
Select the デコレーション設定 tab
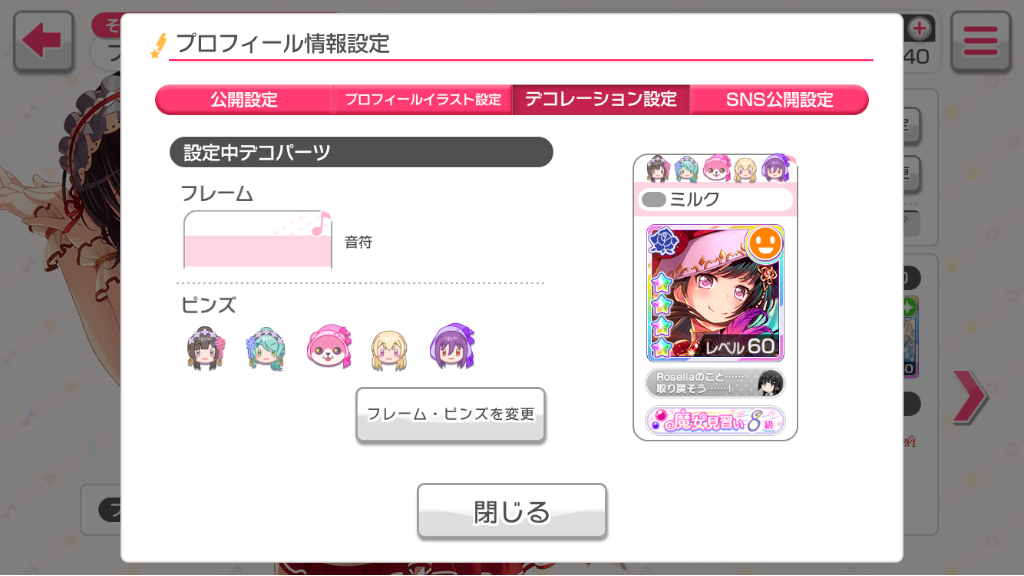pos(601,99)
